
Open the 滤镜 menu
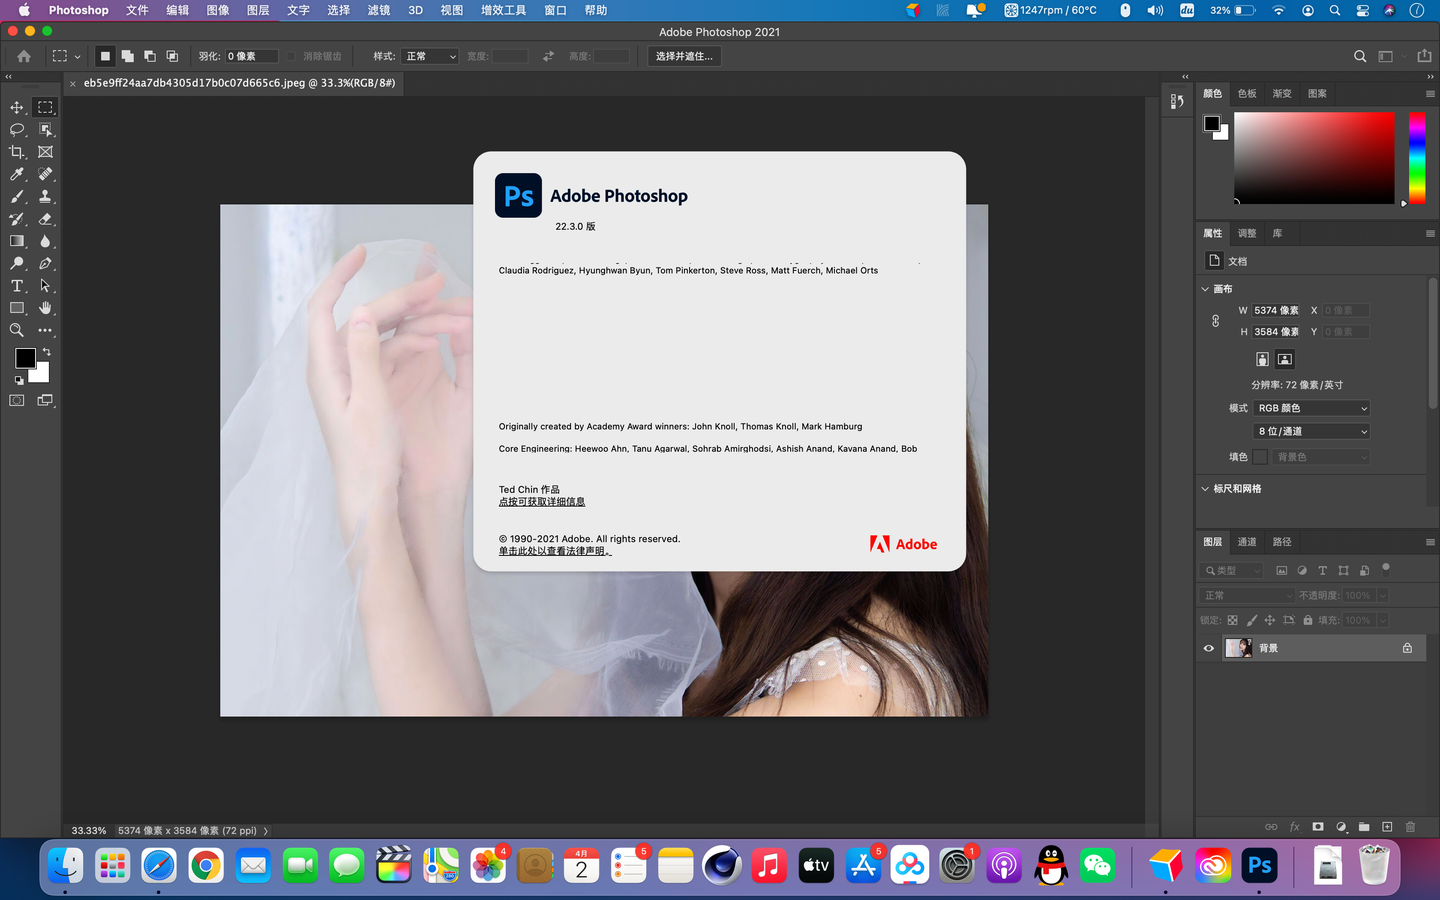point(378,10)
